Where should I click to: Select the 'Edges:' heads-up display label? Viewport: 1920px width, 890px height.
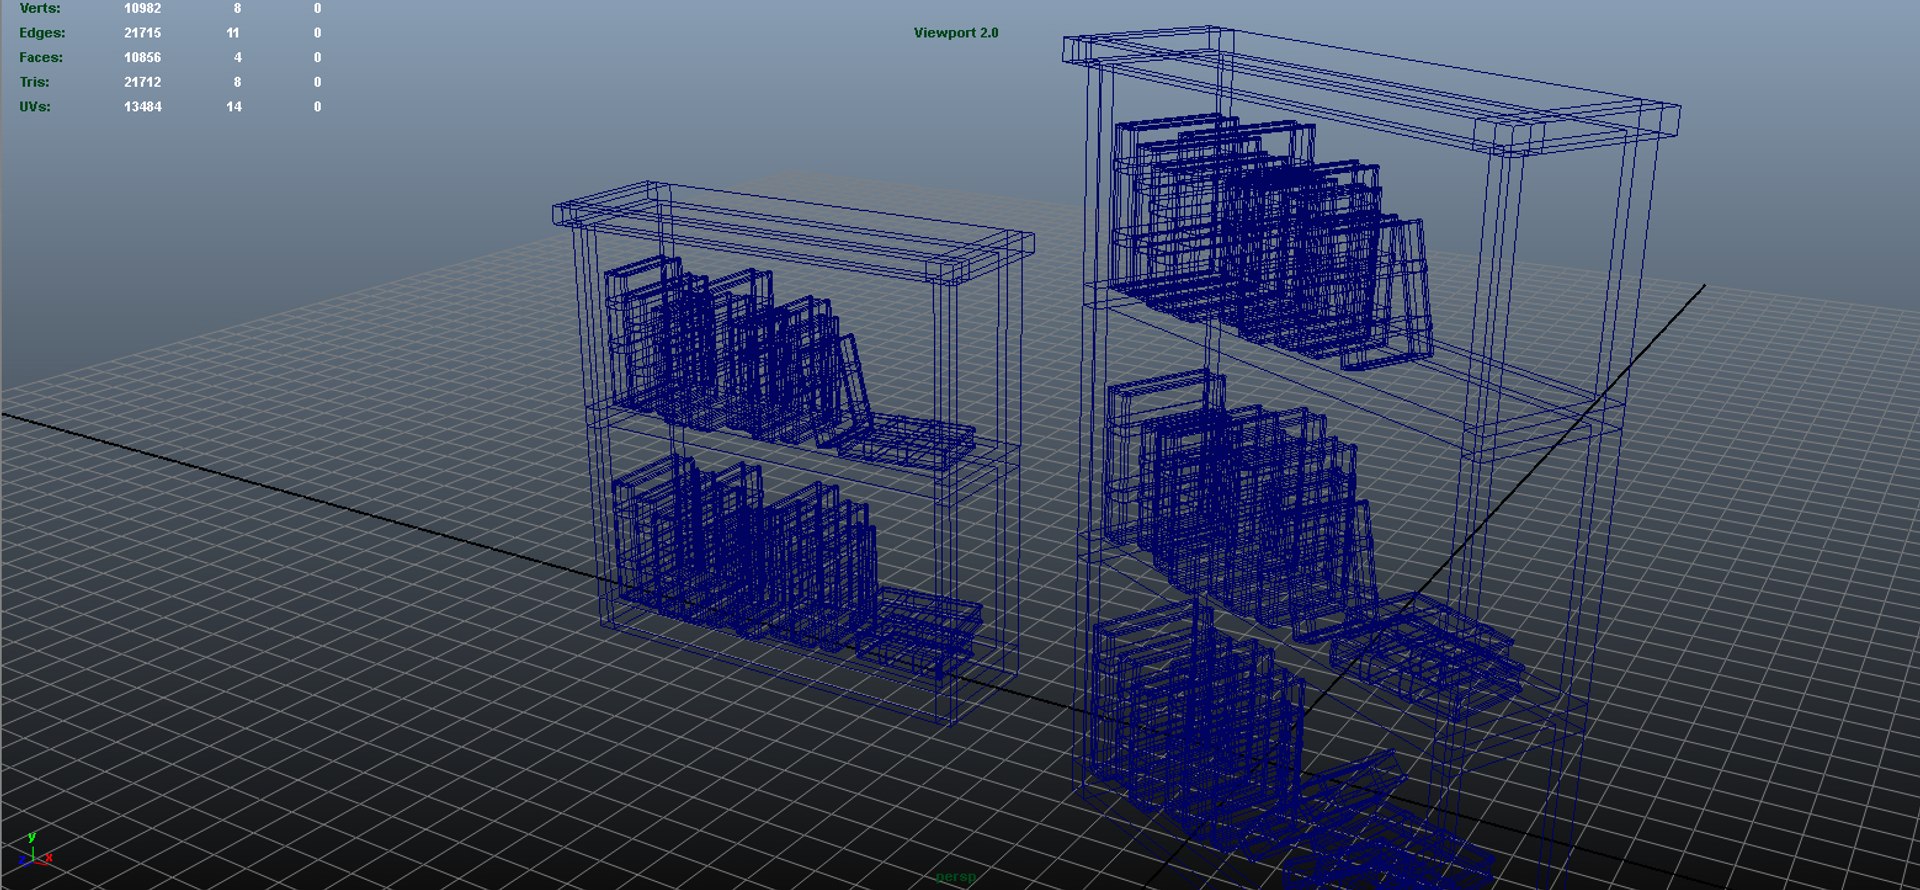pyautogui.click(x=42, y=33)
